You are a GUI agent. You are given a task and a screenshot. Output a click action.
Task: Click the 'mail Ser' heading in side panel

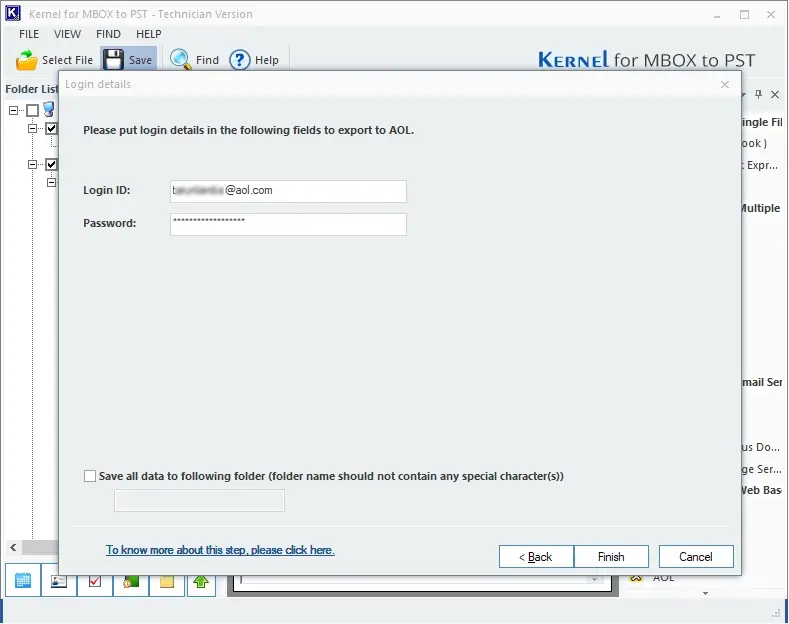coord(762,382)
